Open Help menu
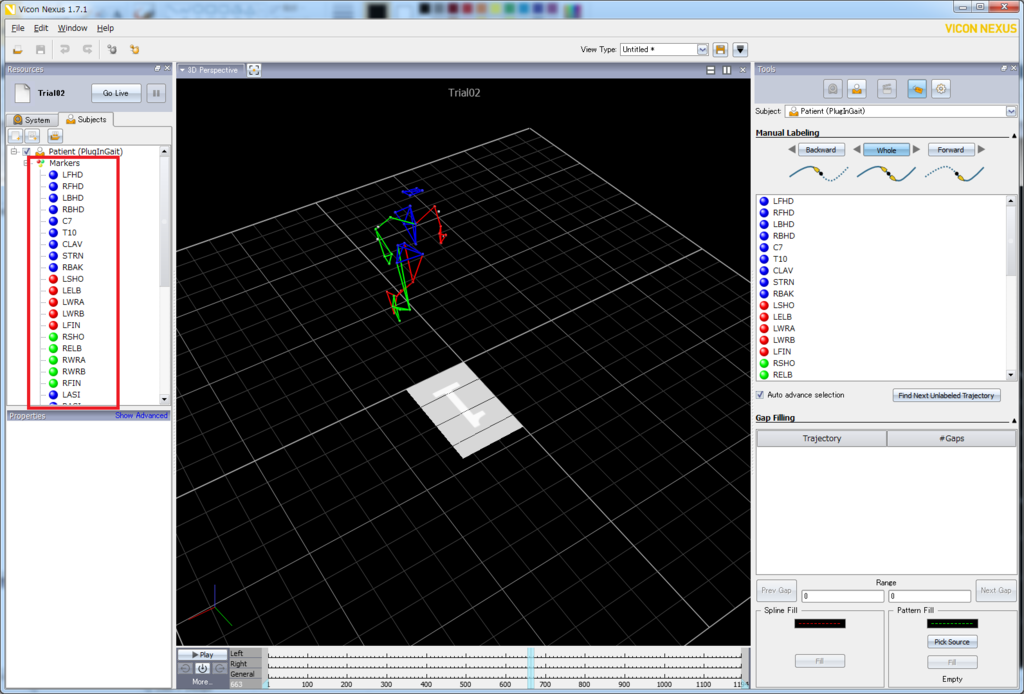The height and width of the screenshot is (694, 1024). [105, 28]
